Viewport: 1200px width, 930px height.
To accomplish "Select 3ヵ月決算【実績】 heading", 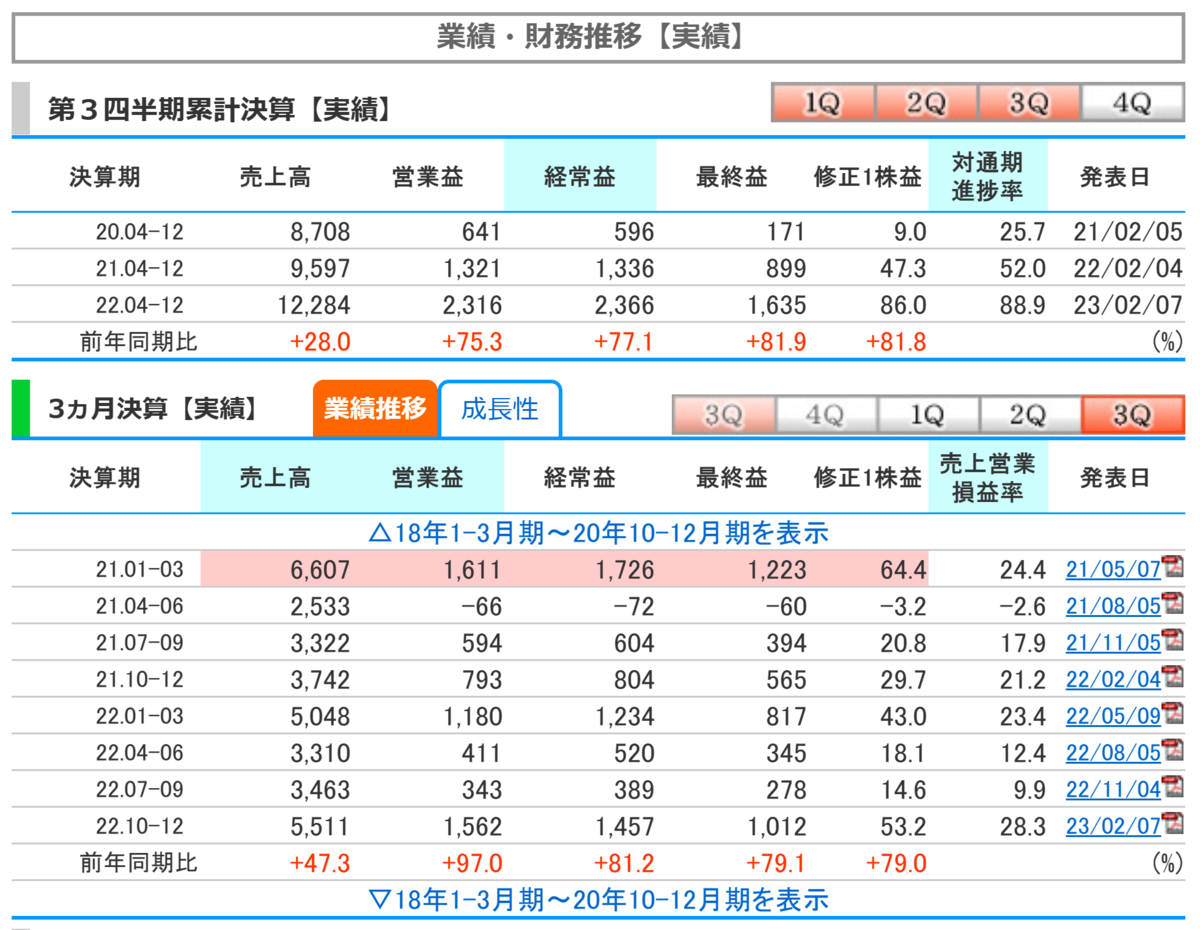I will click(152, 408).
